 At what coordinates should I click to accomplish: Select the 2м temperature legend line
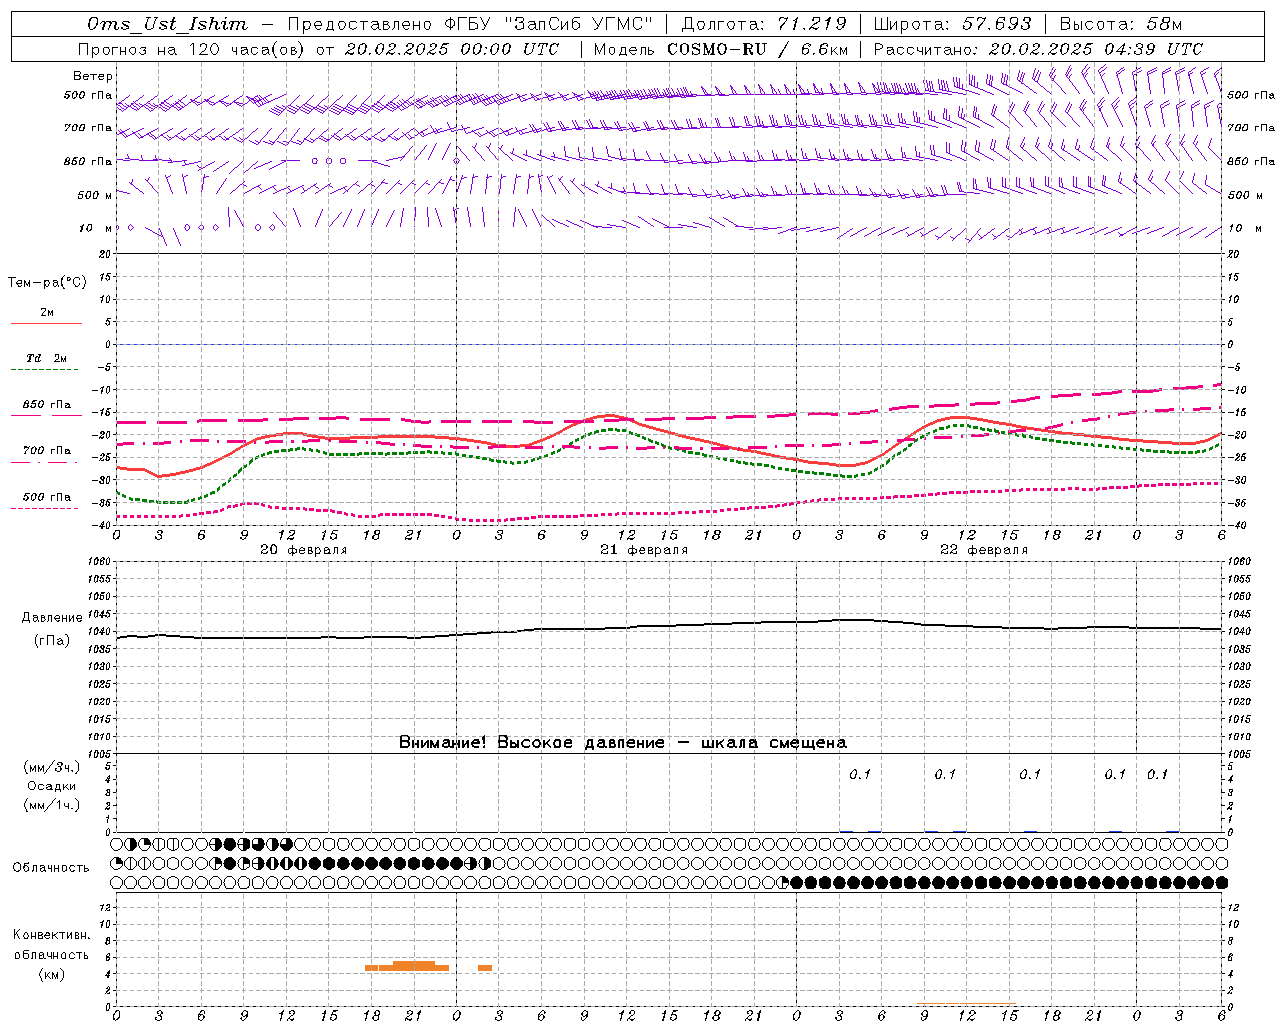(46, 323)
